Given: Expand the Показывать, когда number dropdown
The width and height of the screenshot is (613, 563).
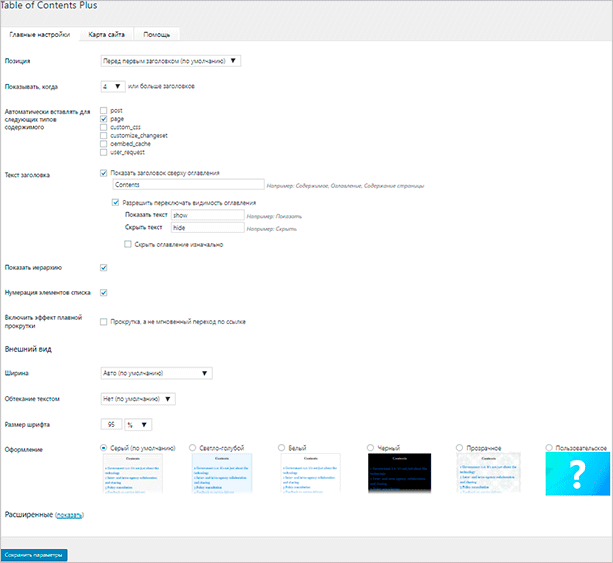Looking at the screenshot, I should [x=112, y=86].
